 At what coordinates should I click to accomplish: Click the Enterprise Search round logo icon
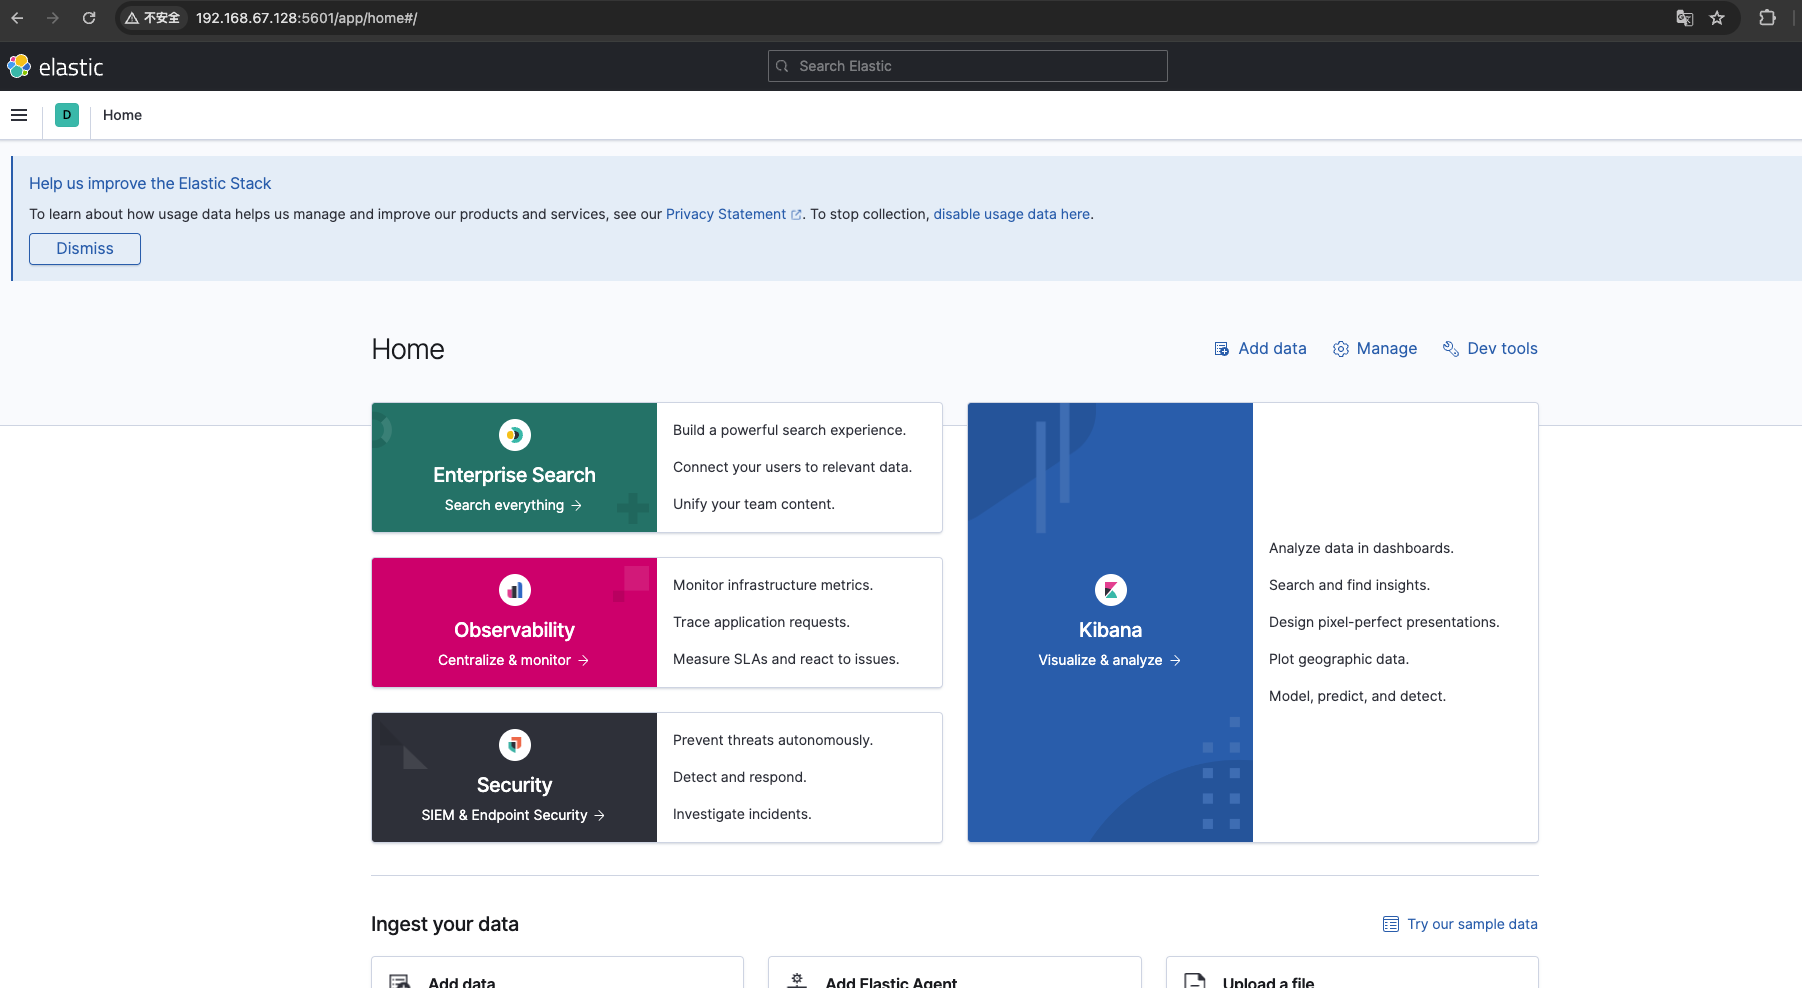pyautogui.click(x=515, y=435)
